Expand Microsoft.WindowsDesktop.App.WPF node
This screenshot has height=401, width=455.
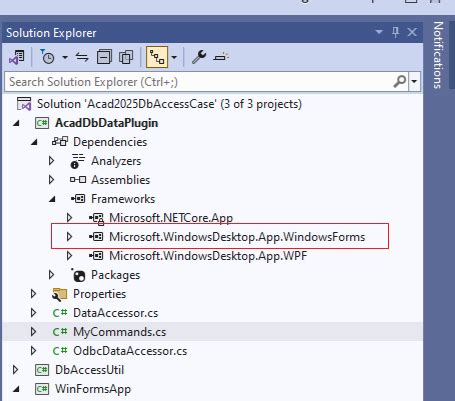(x=69, y=256)
